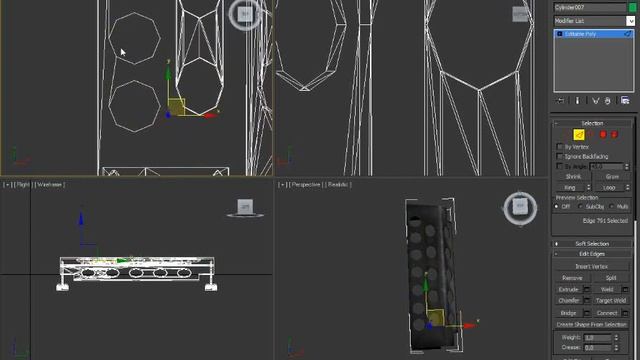Click the ViewCube in the Perspective viewport
Image resolution: width=640 pixels, height=360 pixels.
520,208
